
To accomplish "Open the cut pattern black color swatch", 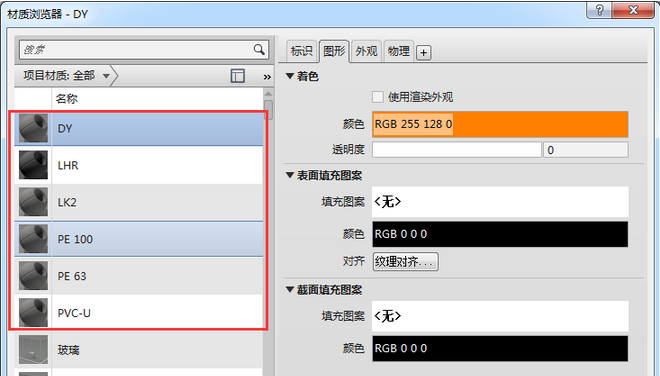I will point(500,348).
